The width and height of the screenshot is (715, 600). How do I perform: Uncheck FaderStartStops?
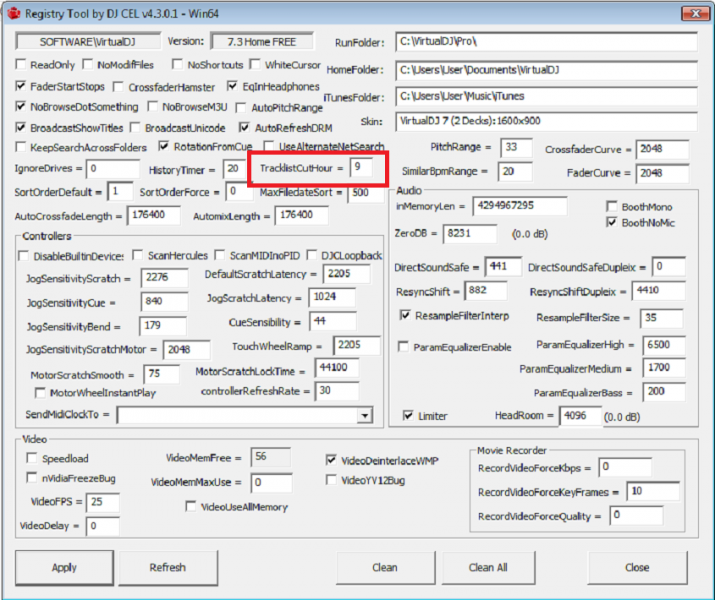(21, 86)
